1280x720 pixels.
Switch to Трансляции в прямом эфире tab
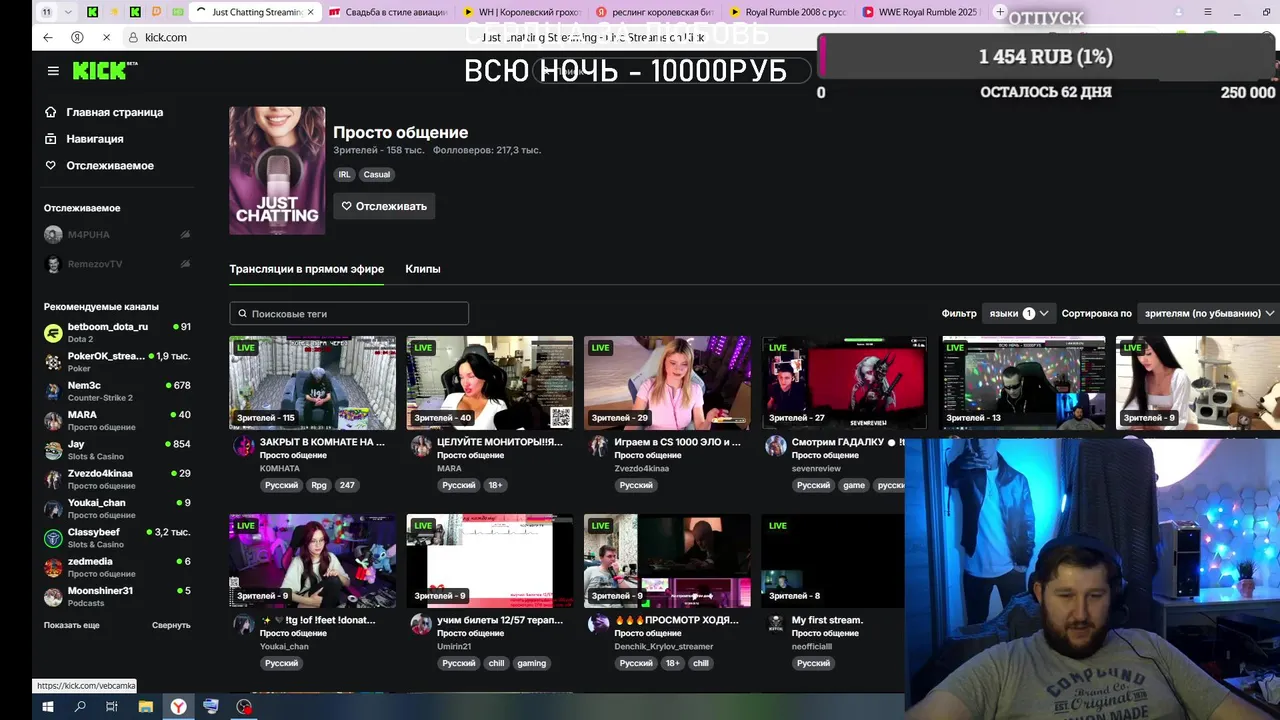tap(307, 269)
